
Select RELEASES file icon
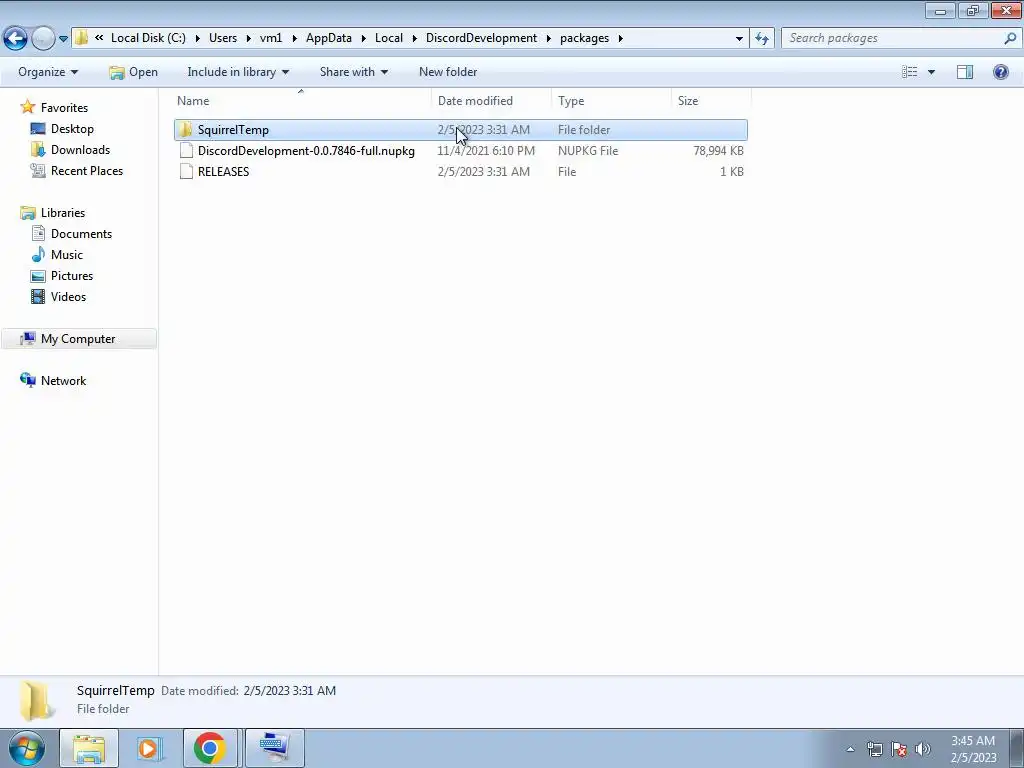[x=186, y=172]
